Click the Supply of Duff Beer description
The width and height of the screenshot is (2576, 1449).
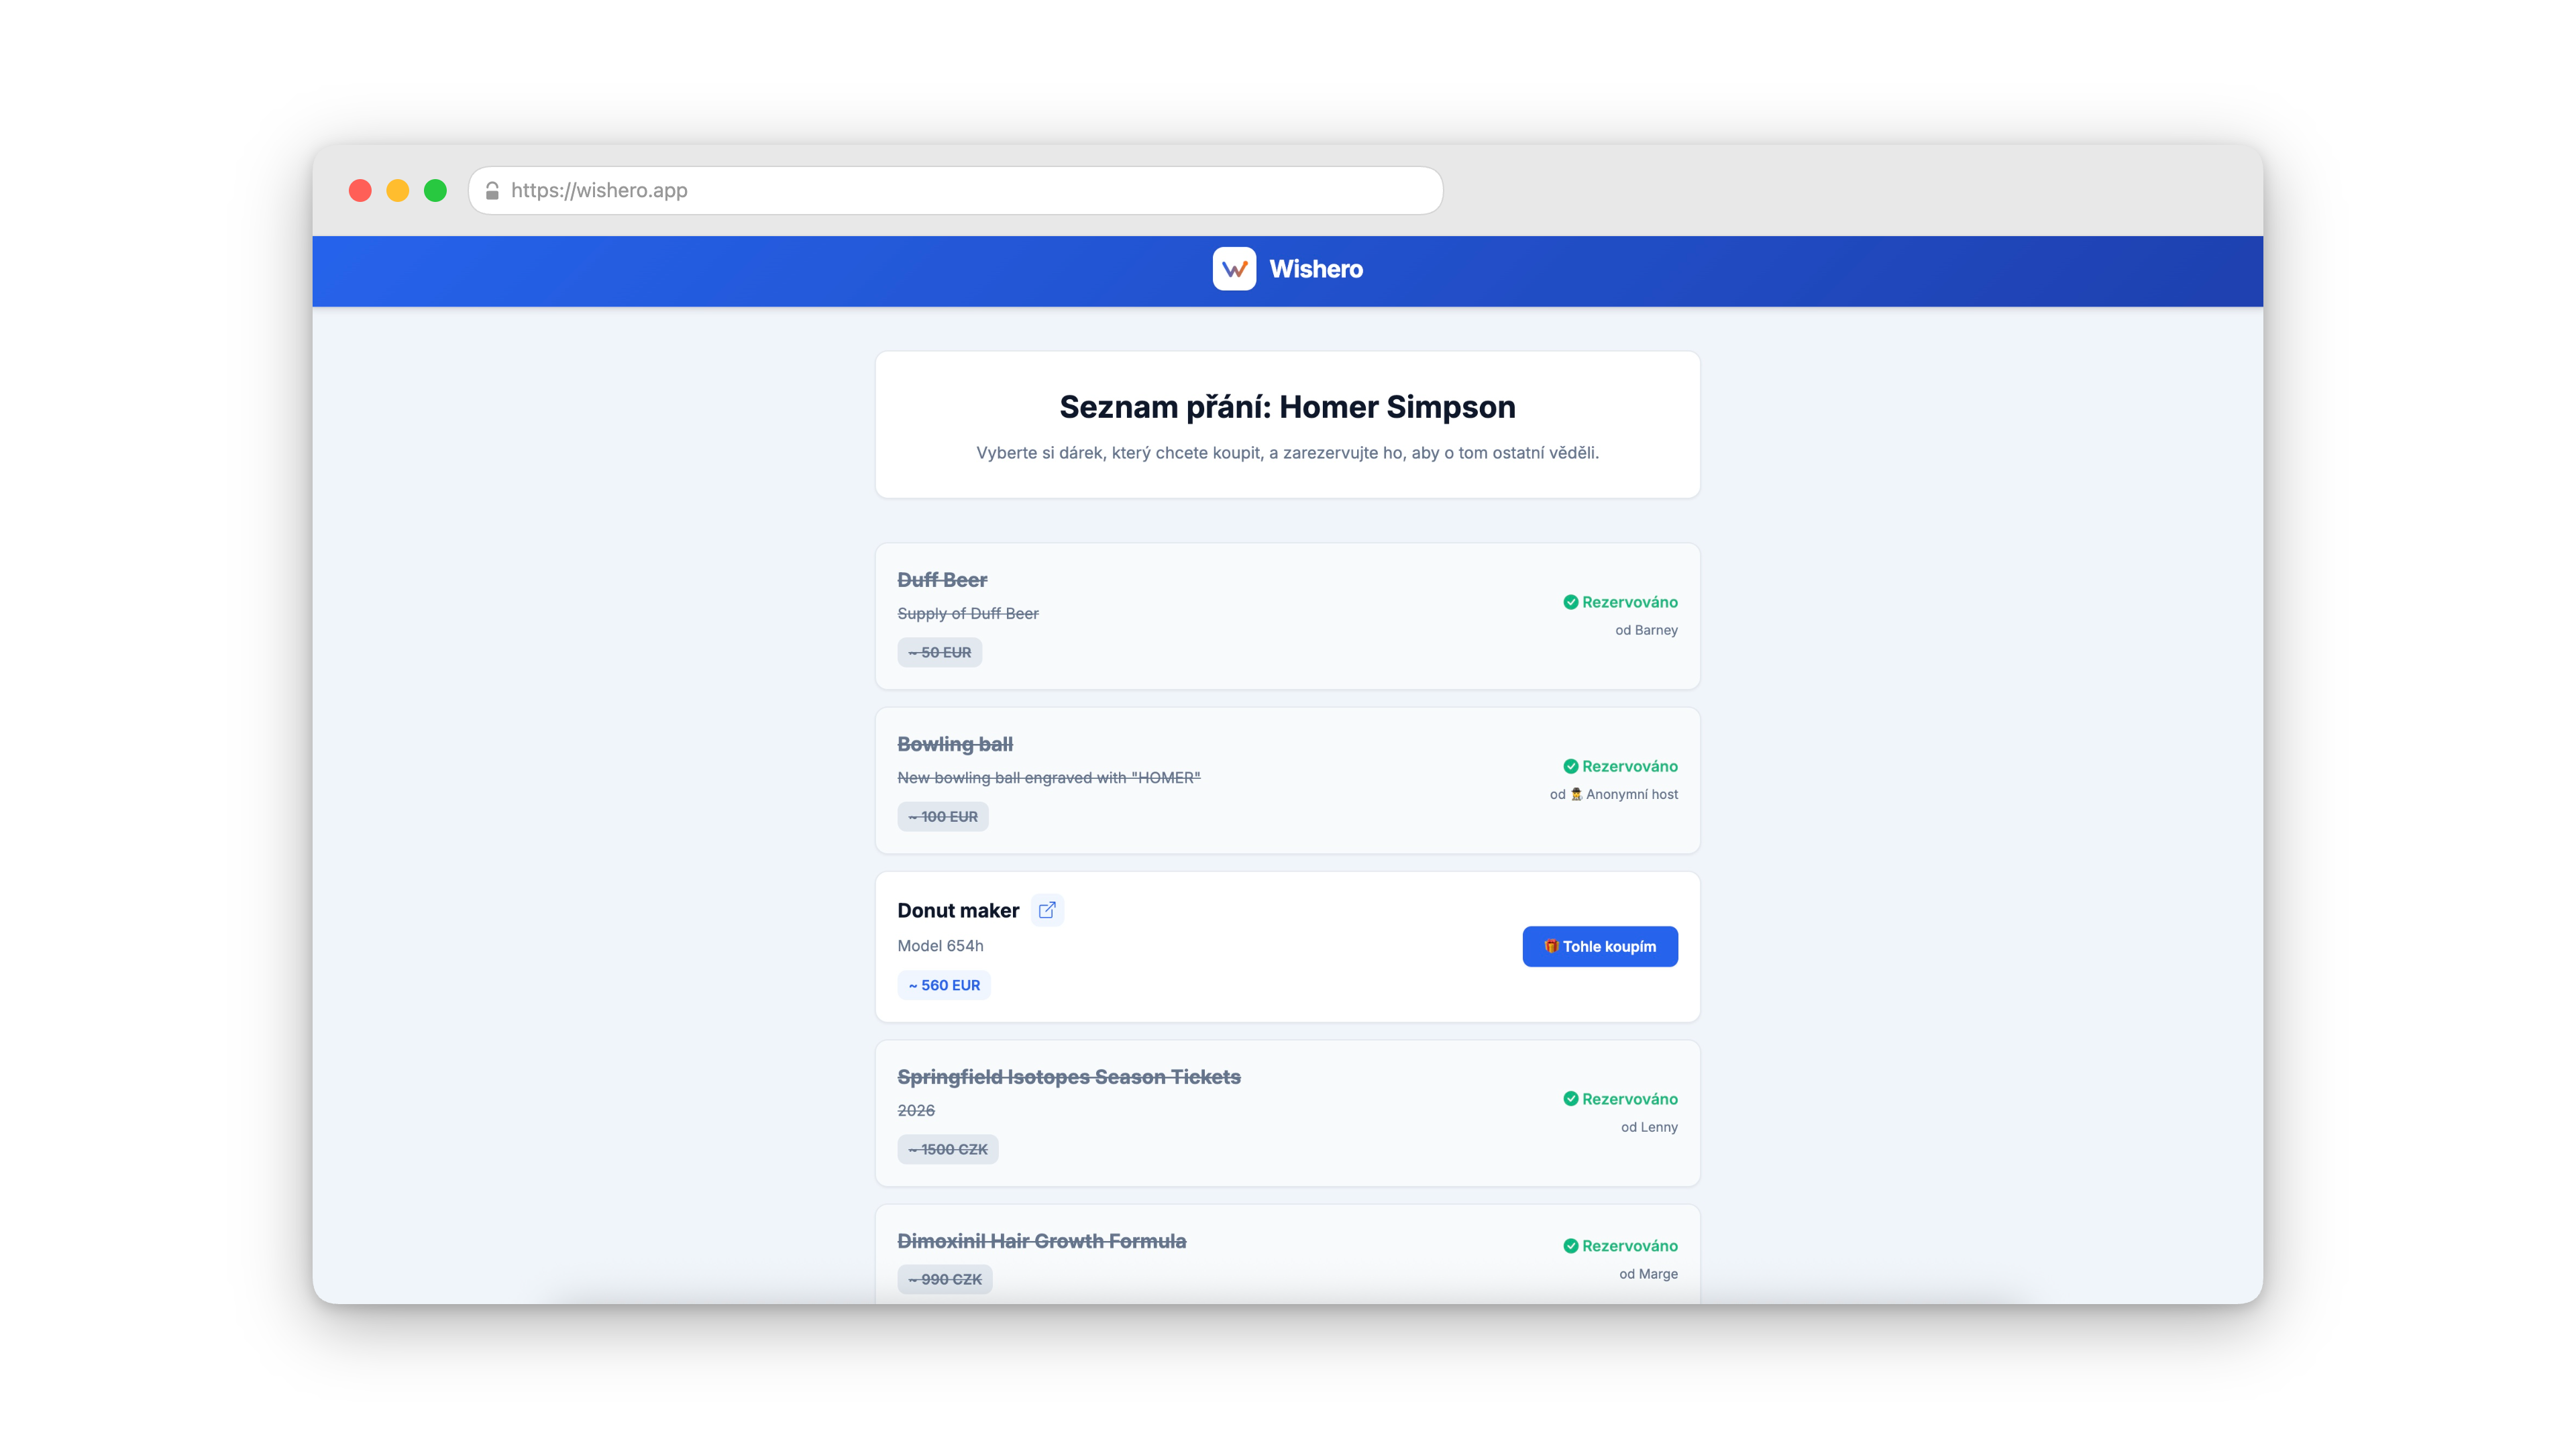967,613
